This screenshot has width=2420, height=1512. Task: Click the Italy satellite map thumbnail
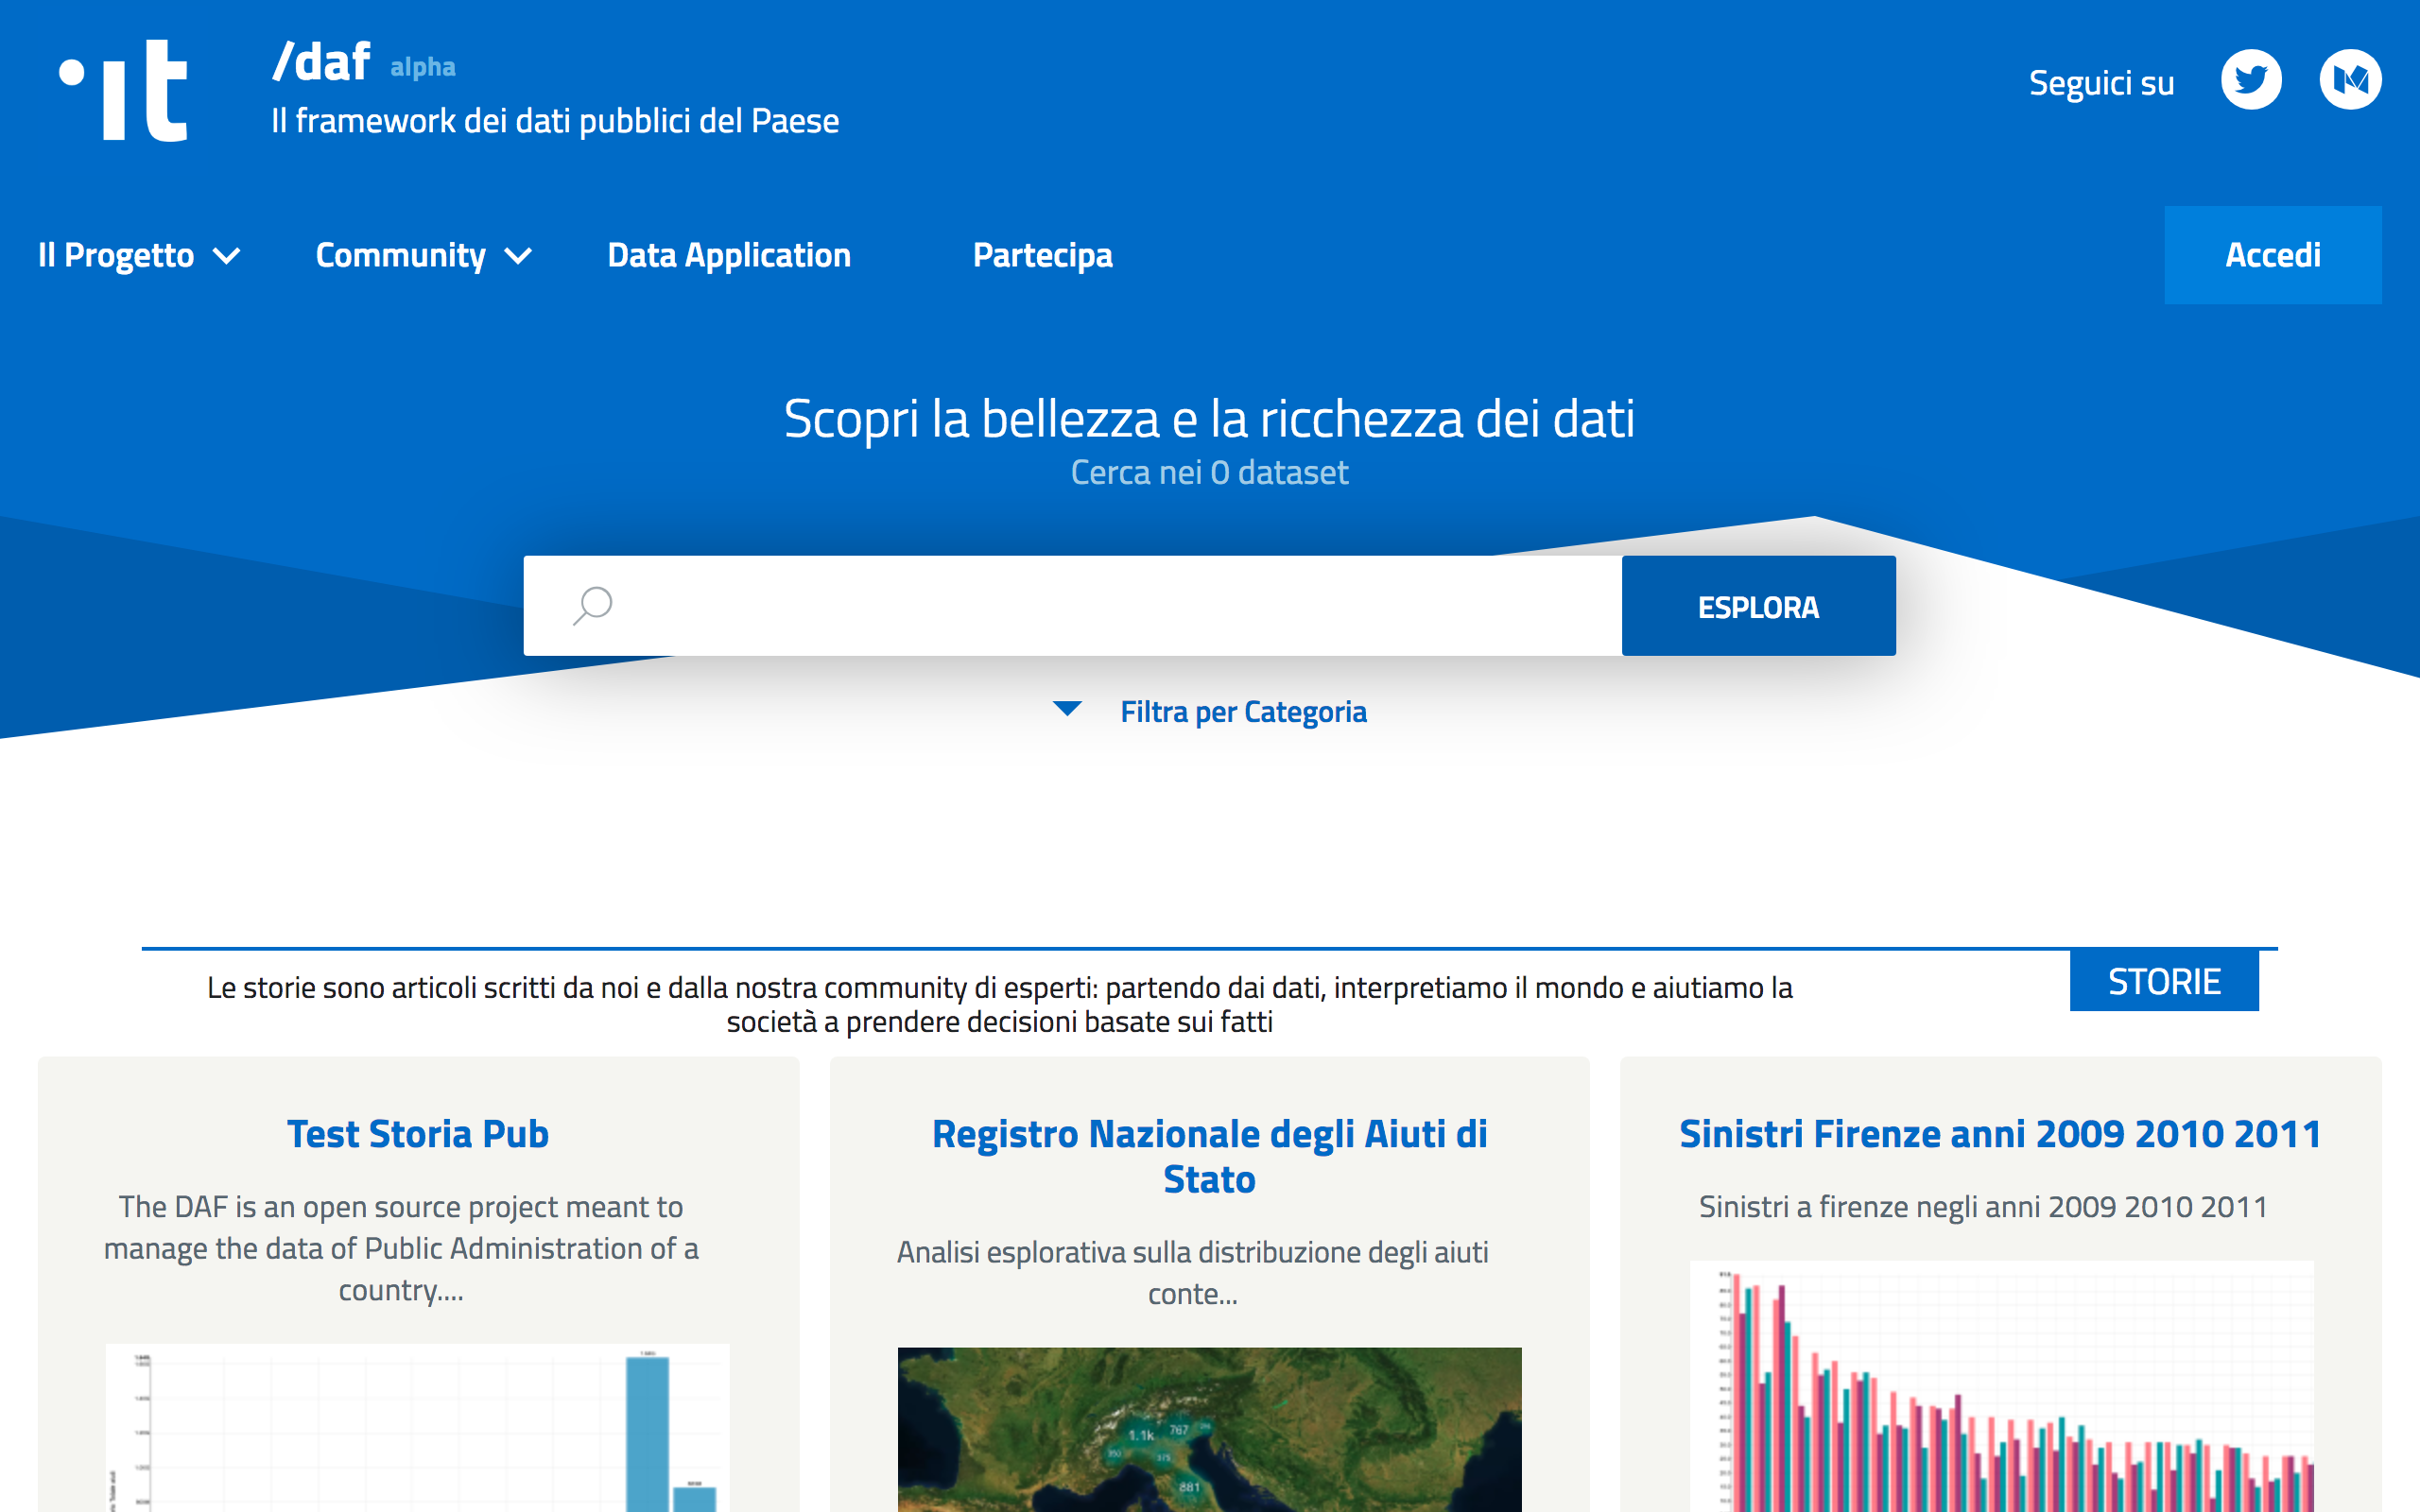(x=1210, y=1430)
